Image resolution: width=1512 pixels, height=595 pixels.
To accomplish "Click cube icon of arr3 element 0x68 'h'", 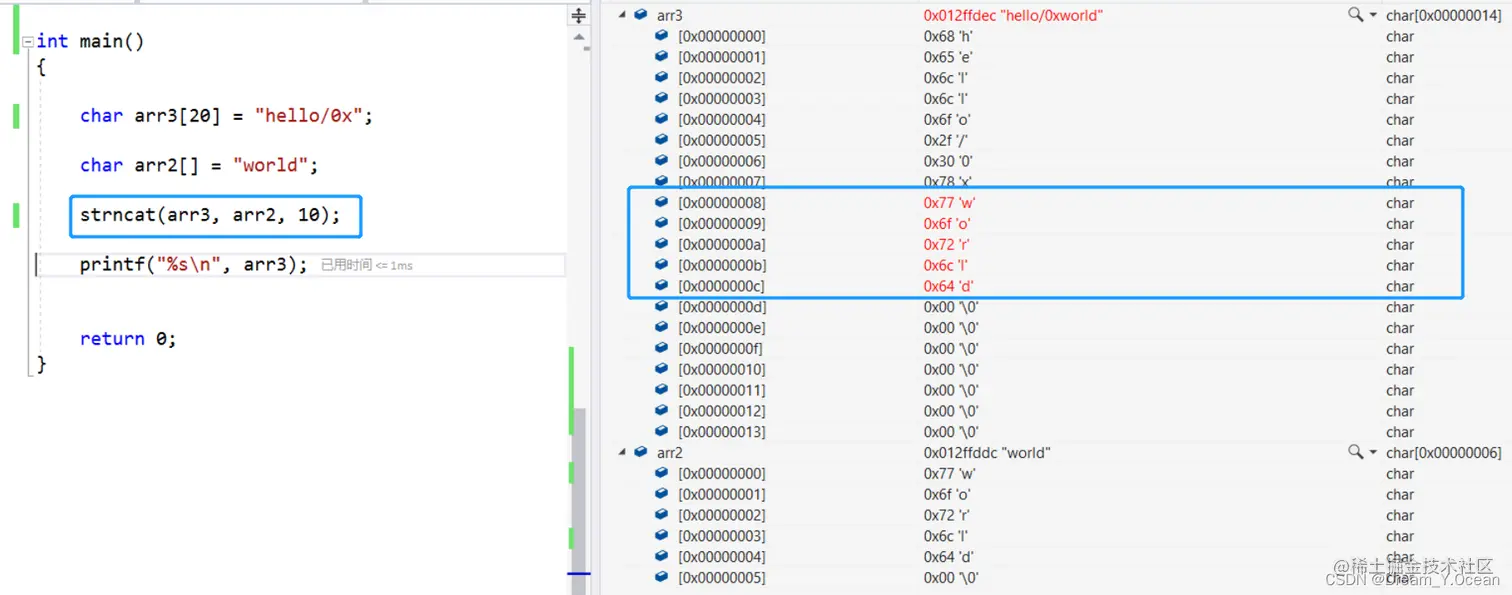I will tap(661, 36).
